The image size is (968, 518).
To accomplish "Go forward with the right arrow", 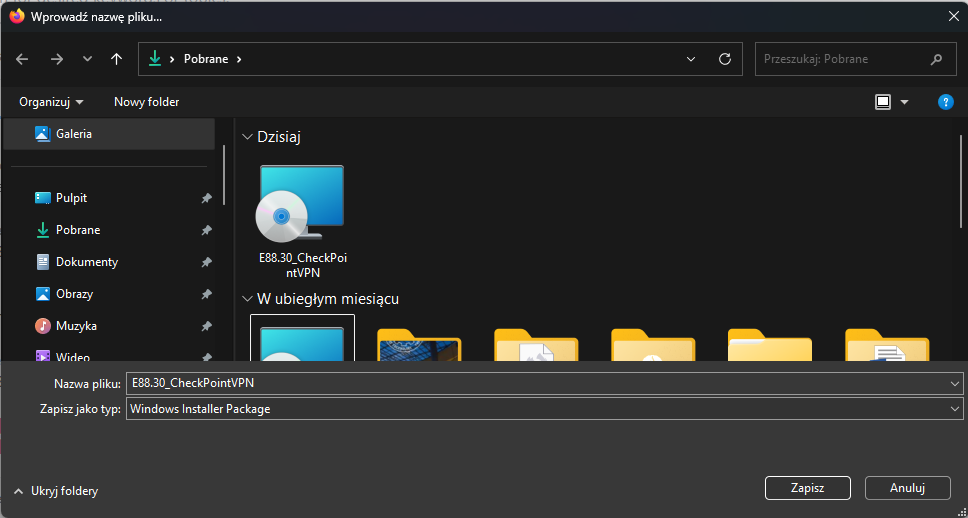I will coord(57,59).
